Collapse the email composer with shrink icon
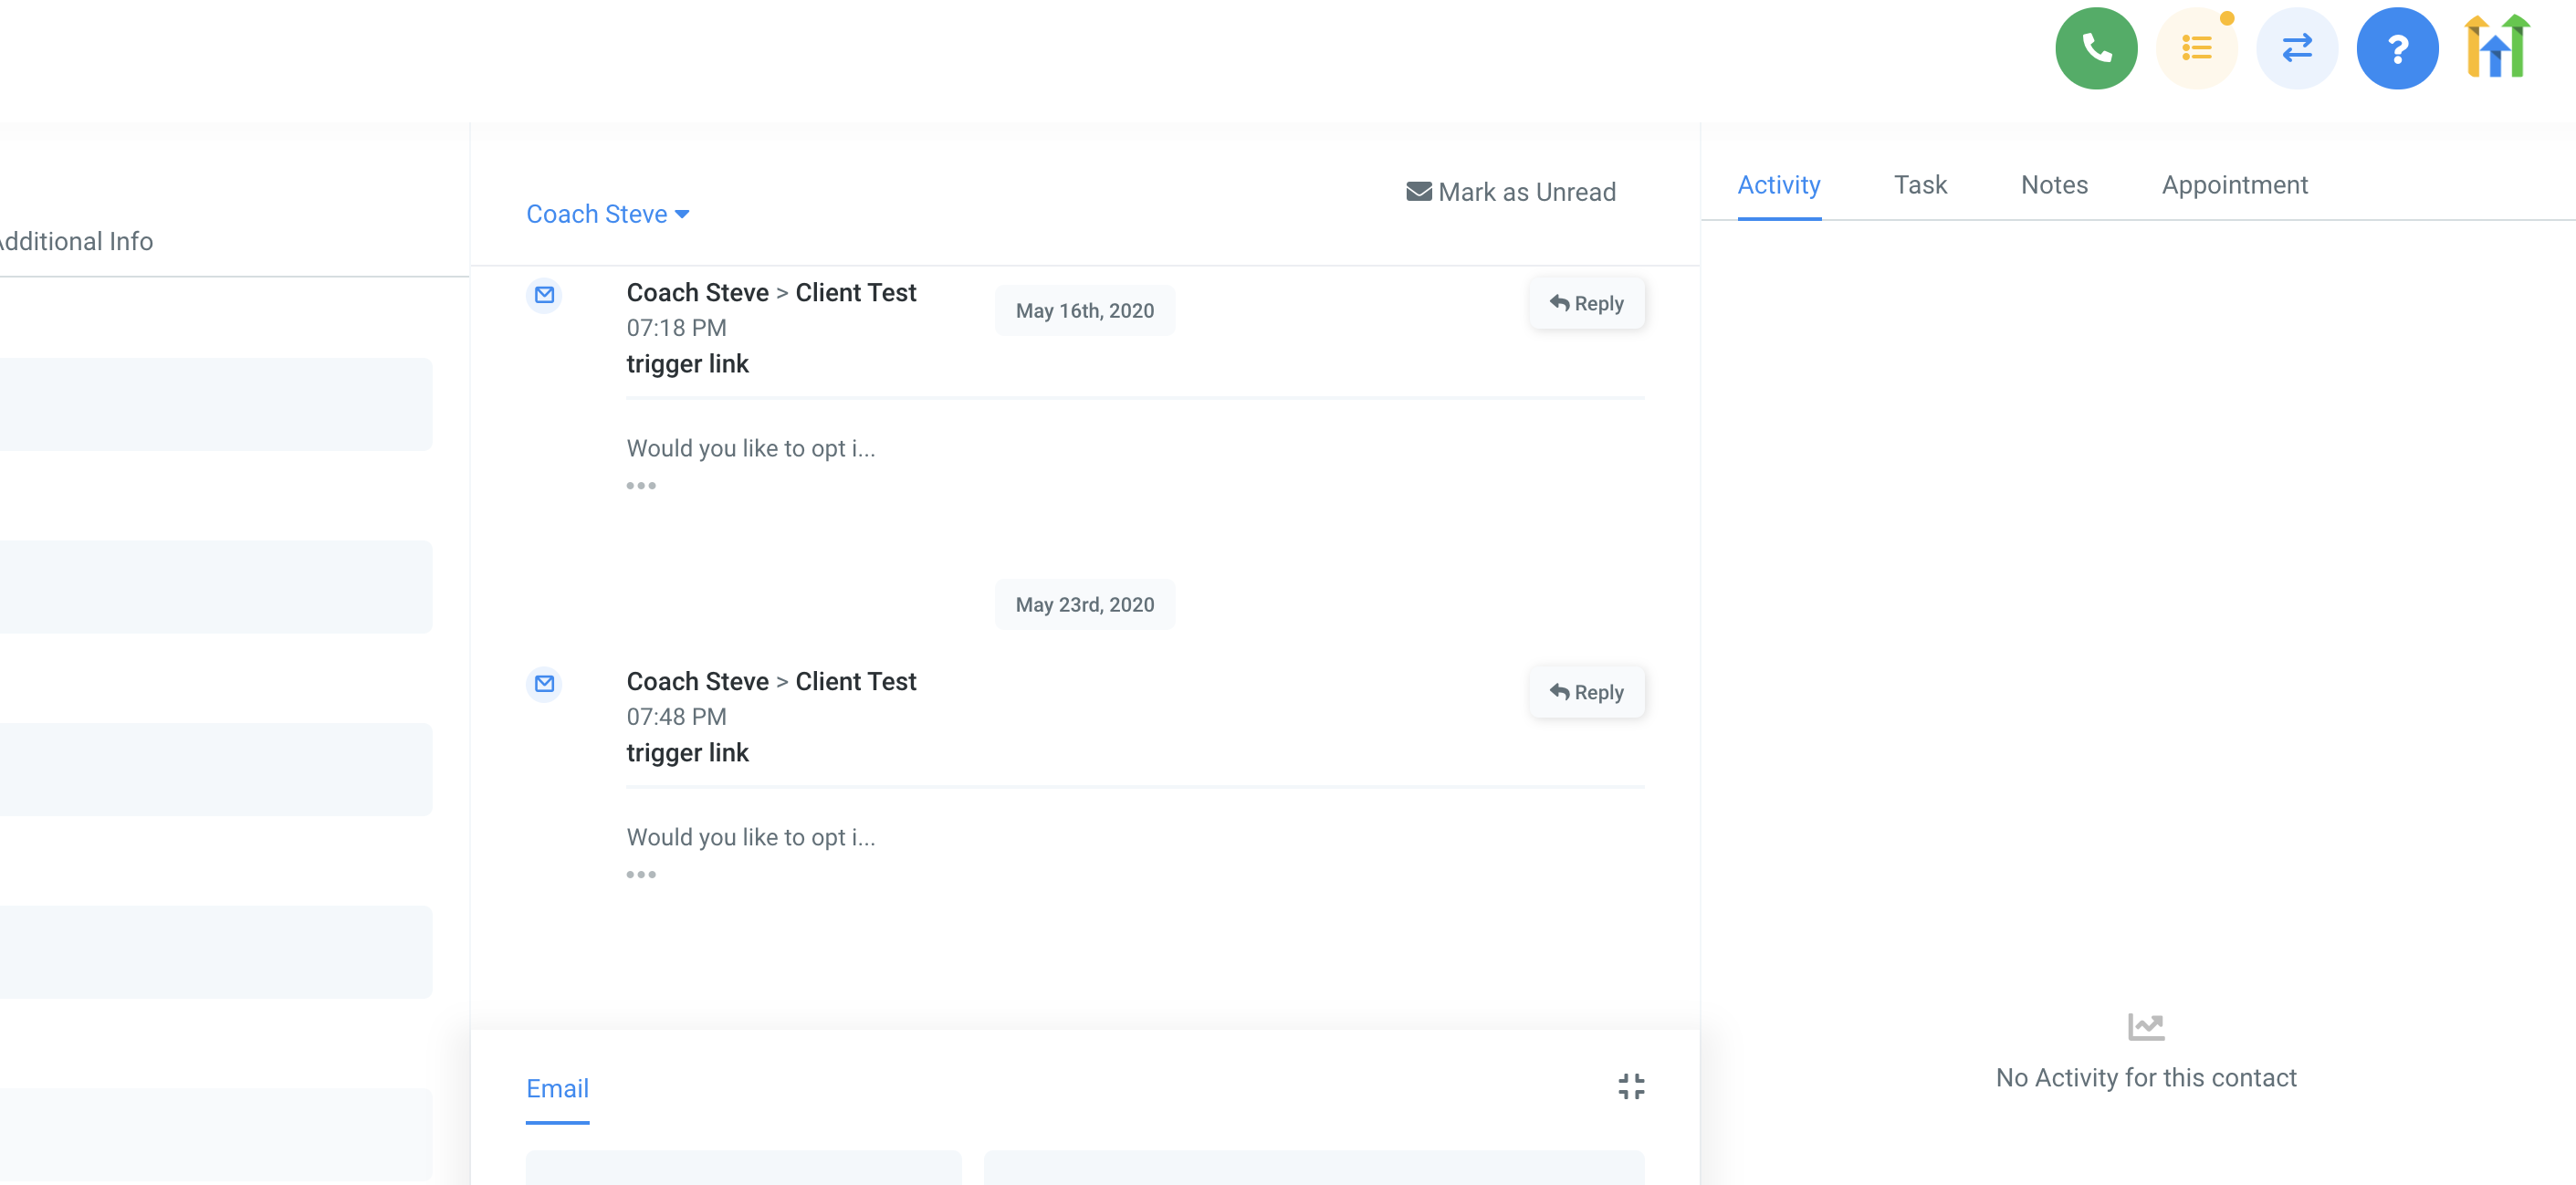The height and width of the screenshot is (1185, 2576). coord(1630,1087)
